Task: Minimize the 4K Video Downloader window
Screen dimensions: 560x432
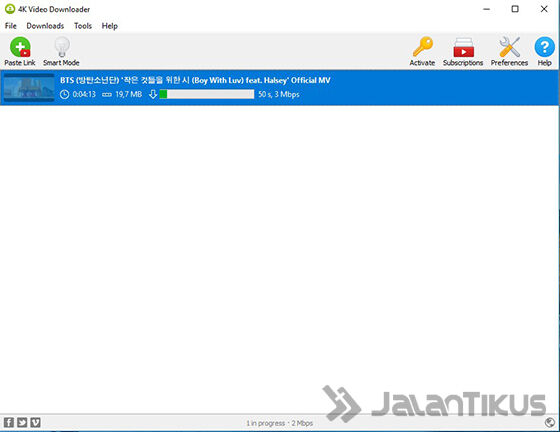Action: point(486,9)
